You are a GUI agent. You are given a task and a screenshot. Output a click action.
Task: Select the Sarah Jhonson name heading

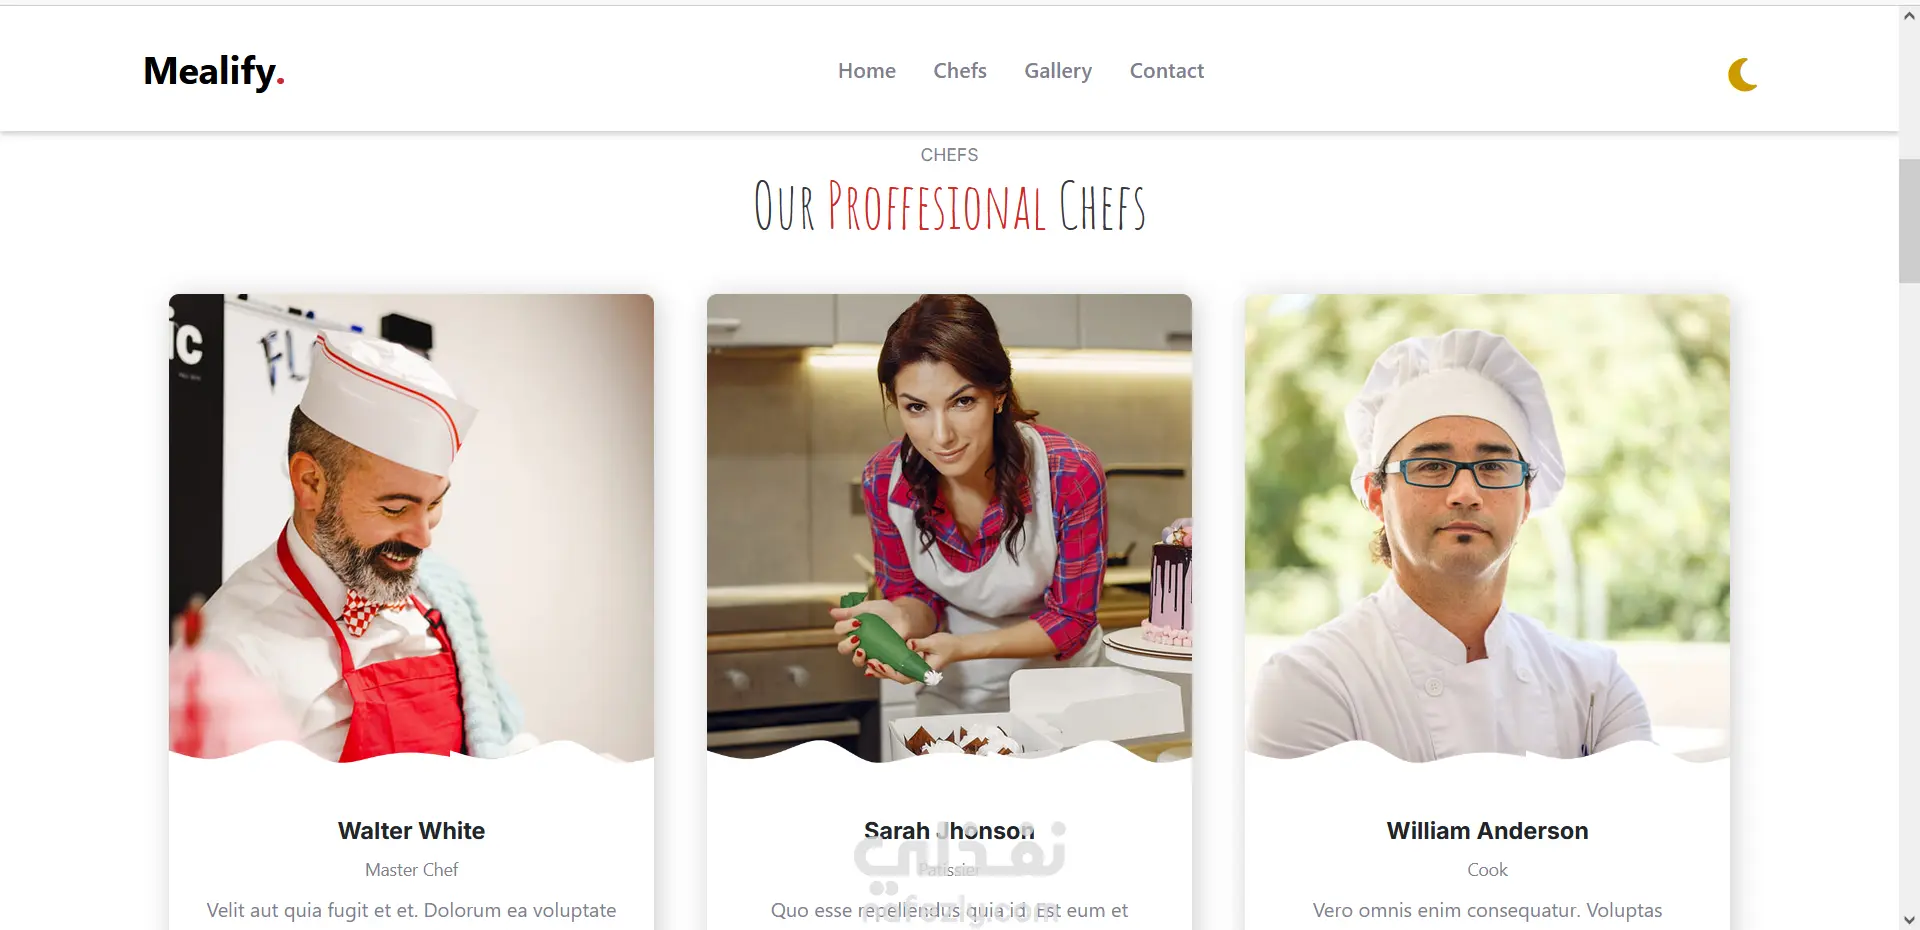tap(949, 831)
